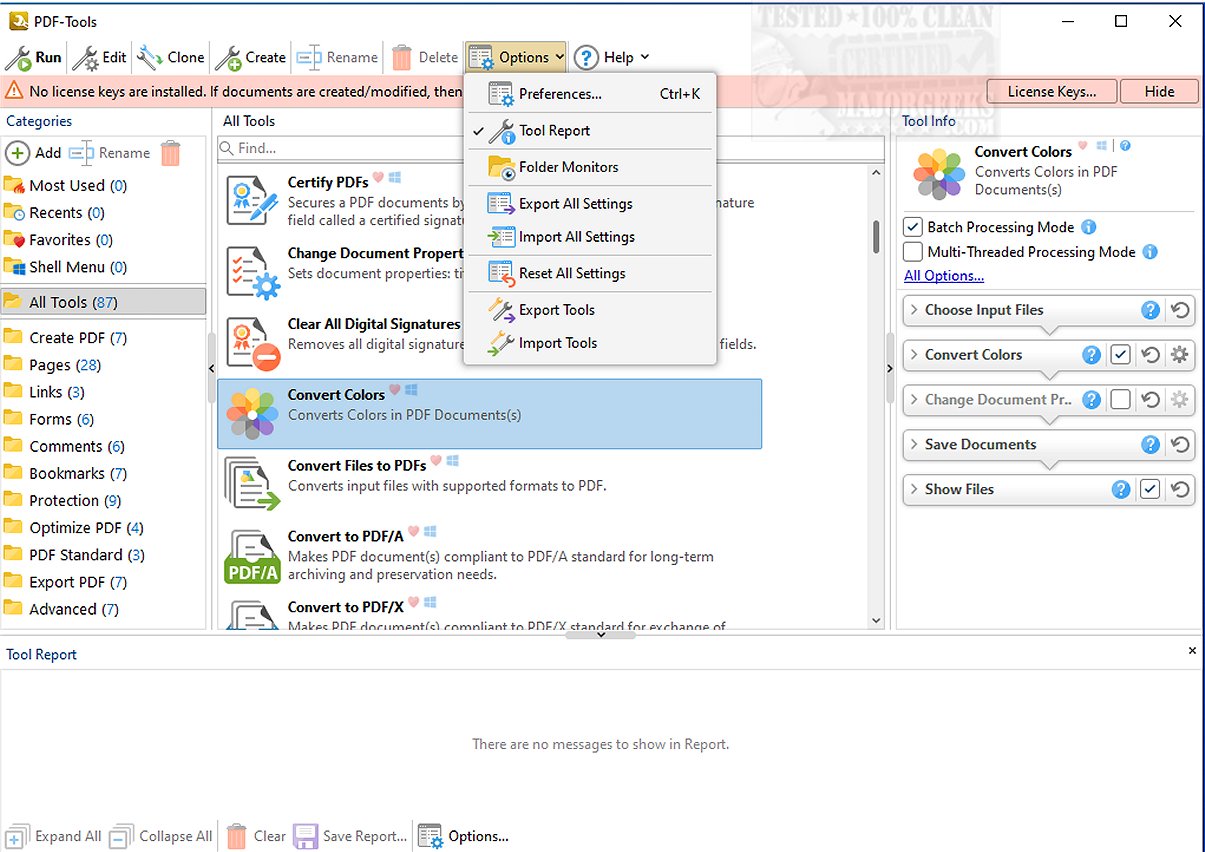Click the Certify PDFs tool icon
This screenshot has height=852, width=1205.
(252, 202)
